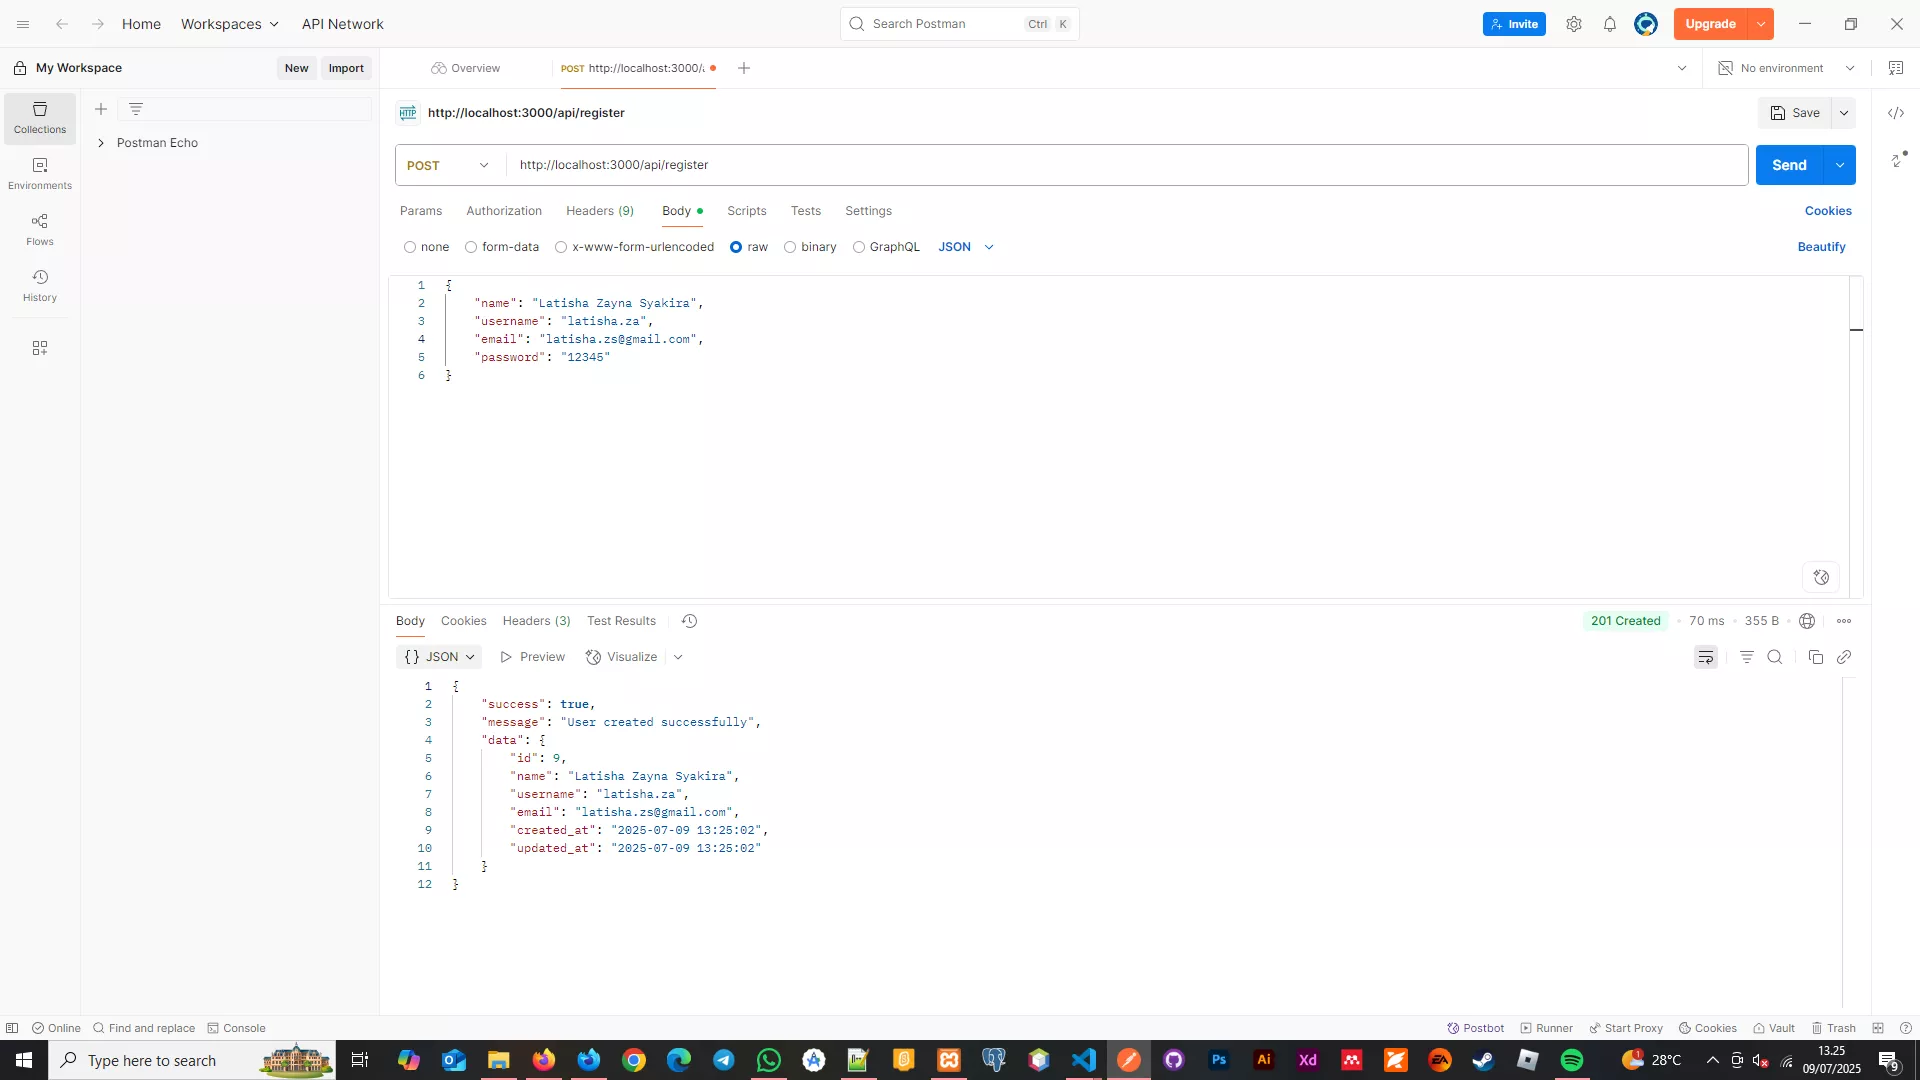Open the notifications bell
The height and width of the screenshot is (1080, 1920).
pos(1610,24)
